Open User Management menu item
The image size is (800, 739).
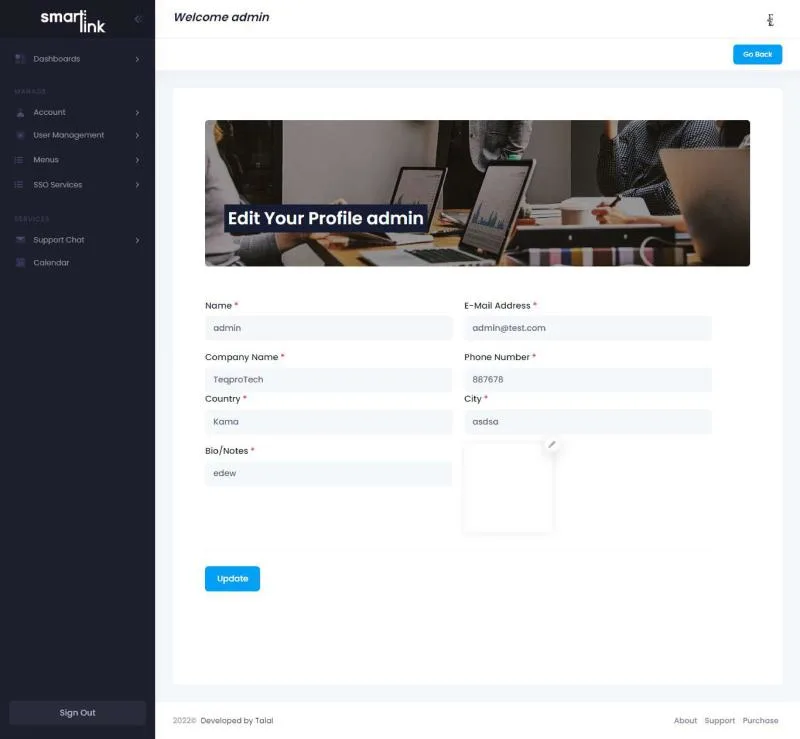[x=77, y=135]
